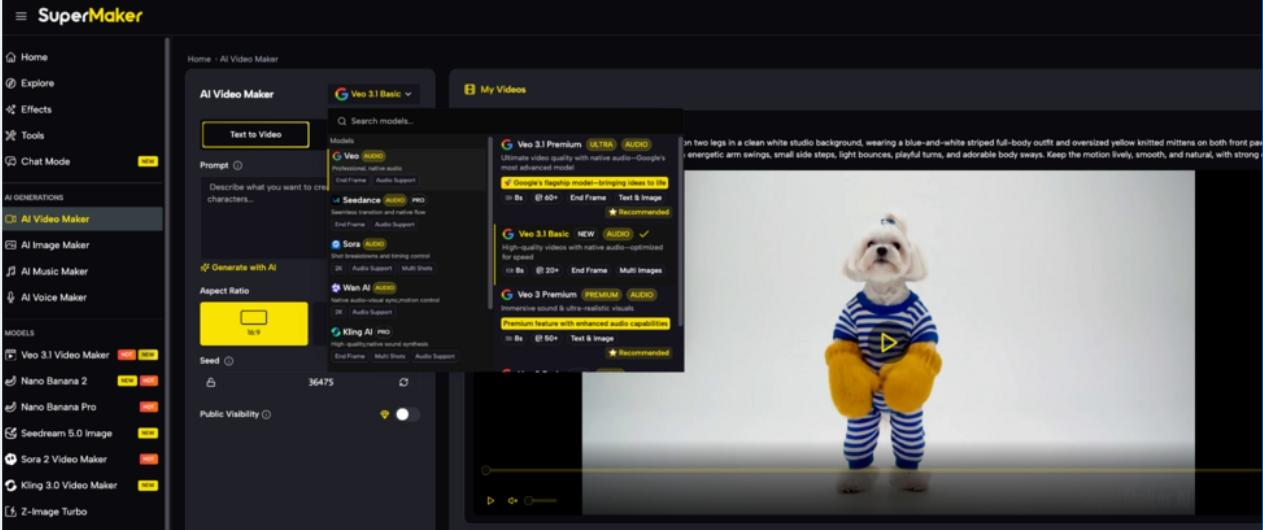Open Explore from the sidebar
This screenshot has width=1263, height=530.
point(37,83)
